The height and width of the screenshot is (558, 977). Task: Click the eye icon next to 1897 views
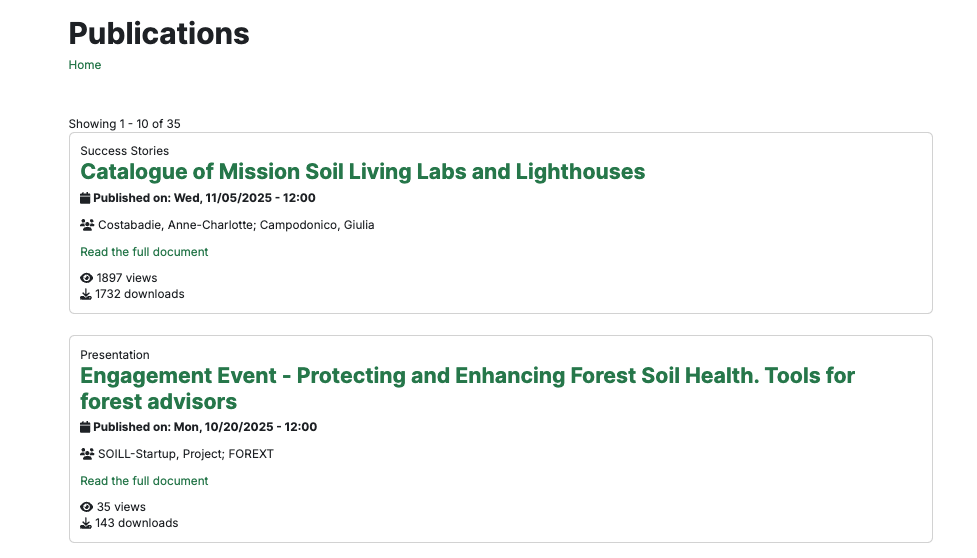(x=86, y=278)
